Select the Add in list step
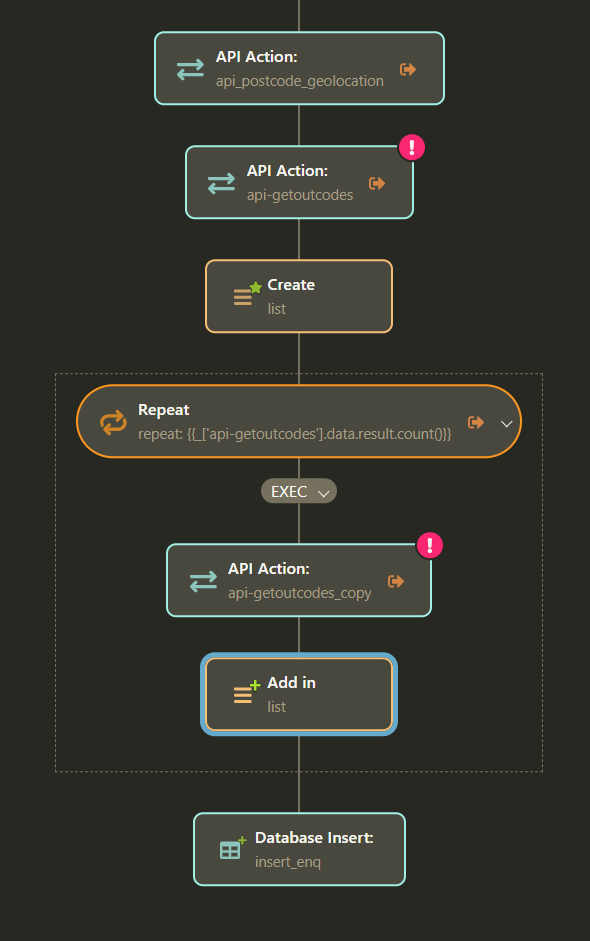590x941 pixels. 299,694
